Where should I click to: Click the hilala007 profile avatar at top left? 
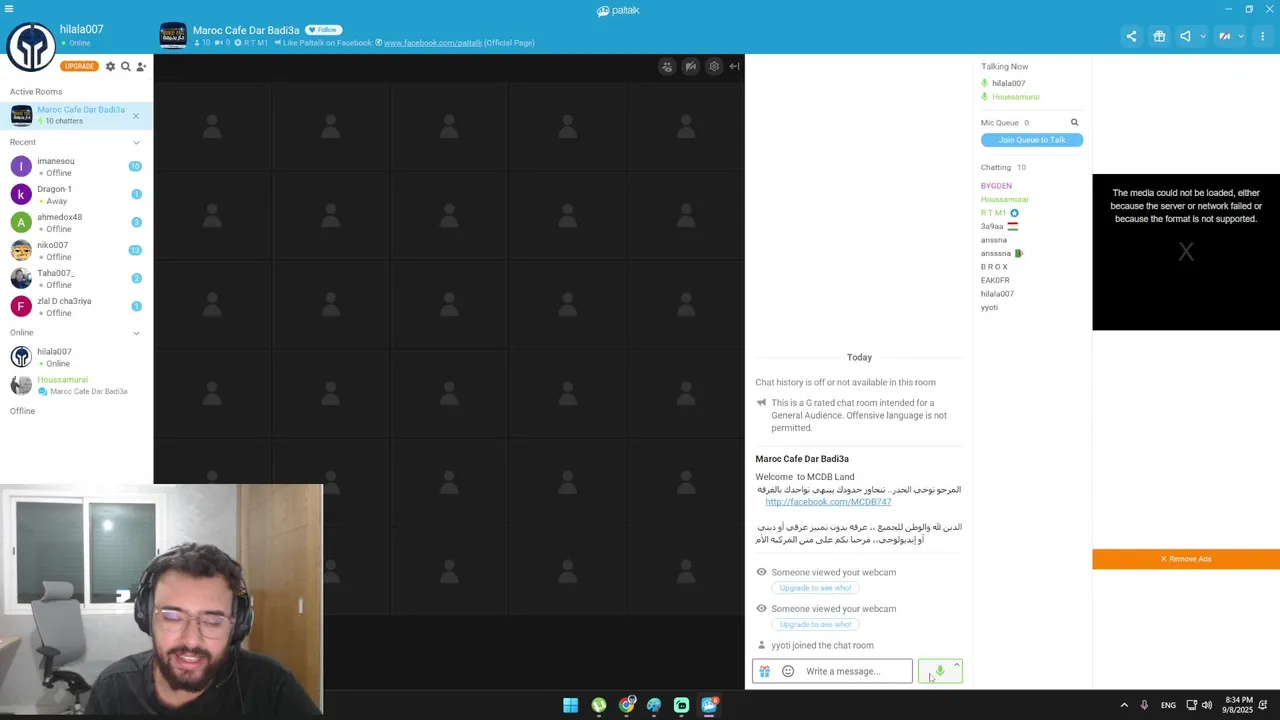[x=31, y=46]
